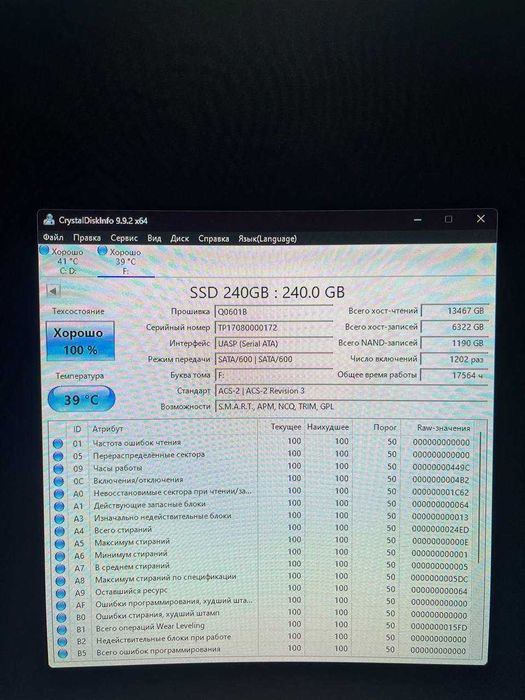Click the status icon for attribute A4
Viewport: 525px width, 700px height.
[x=59, y=531]
